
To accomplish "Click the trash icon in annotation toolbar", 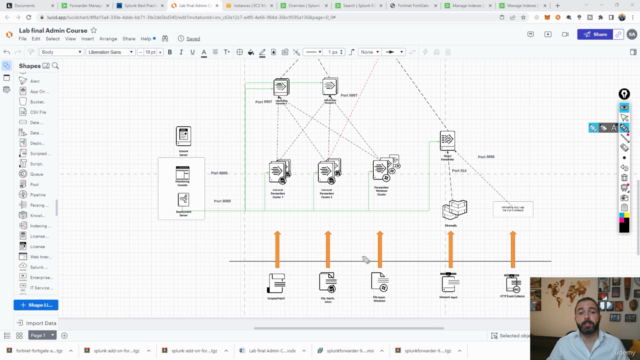I will coord(624,178).
